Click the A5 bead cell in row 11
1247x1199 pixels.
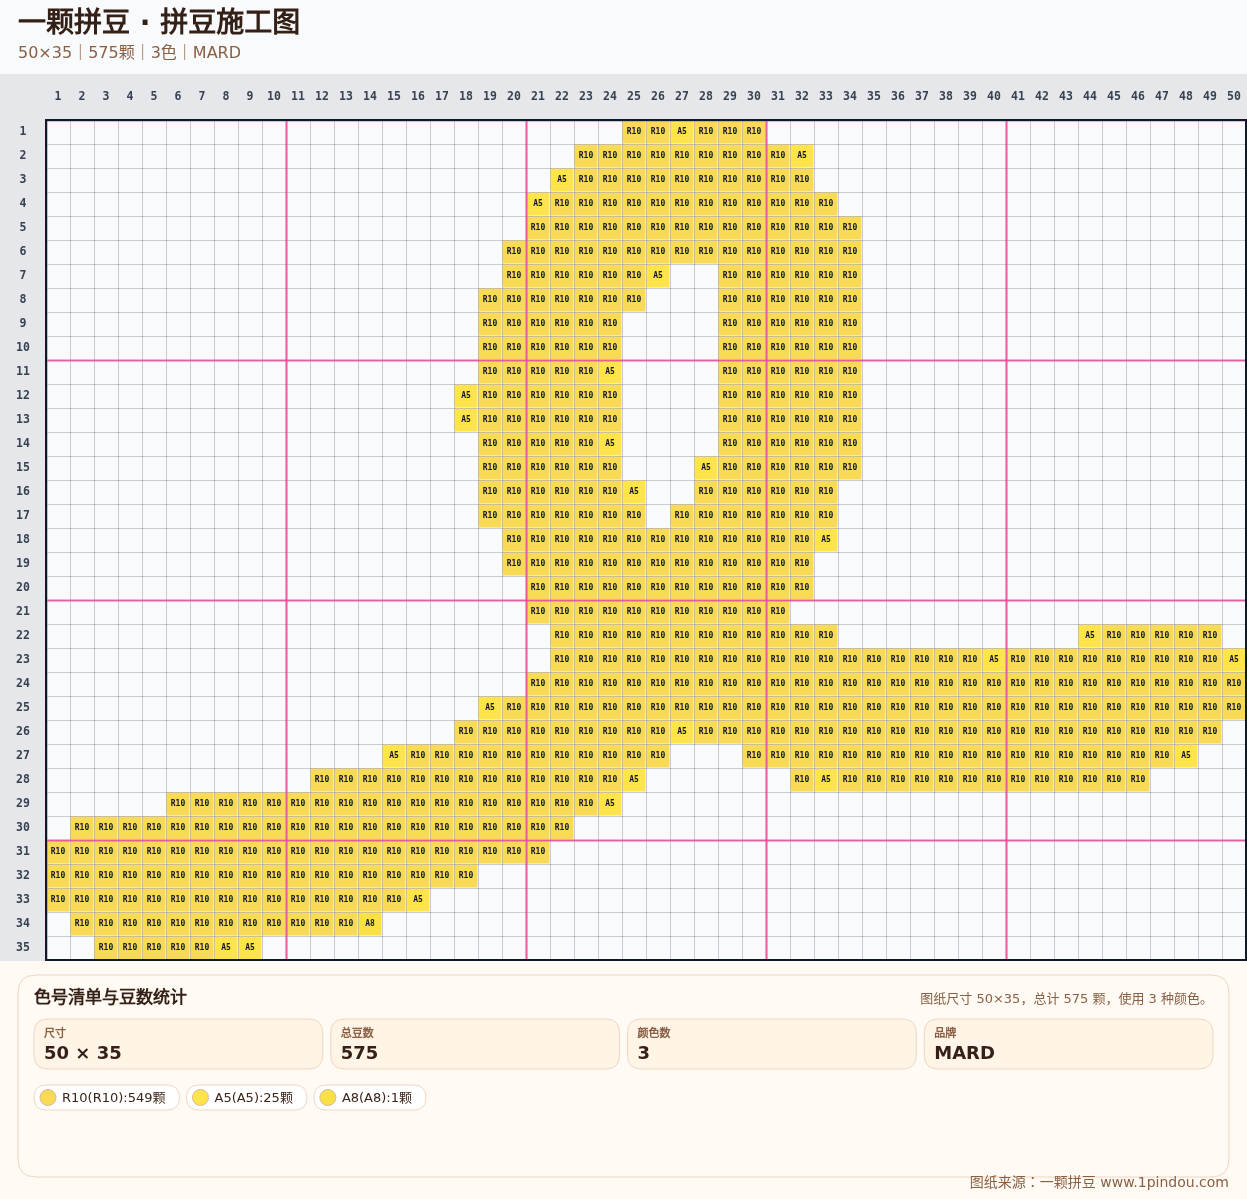(610, 371)
